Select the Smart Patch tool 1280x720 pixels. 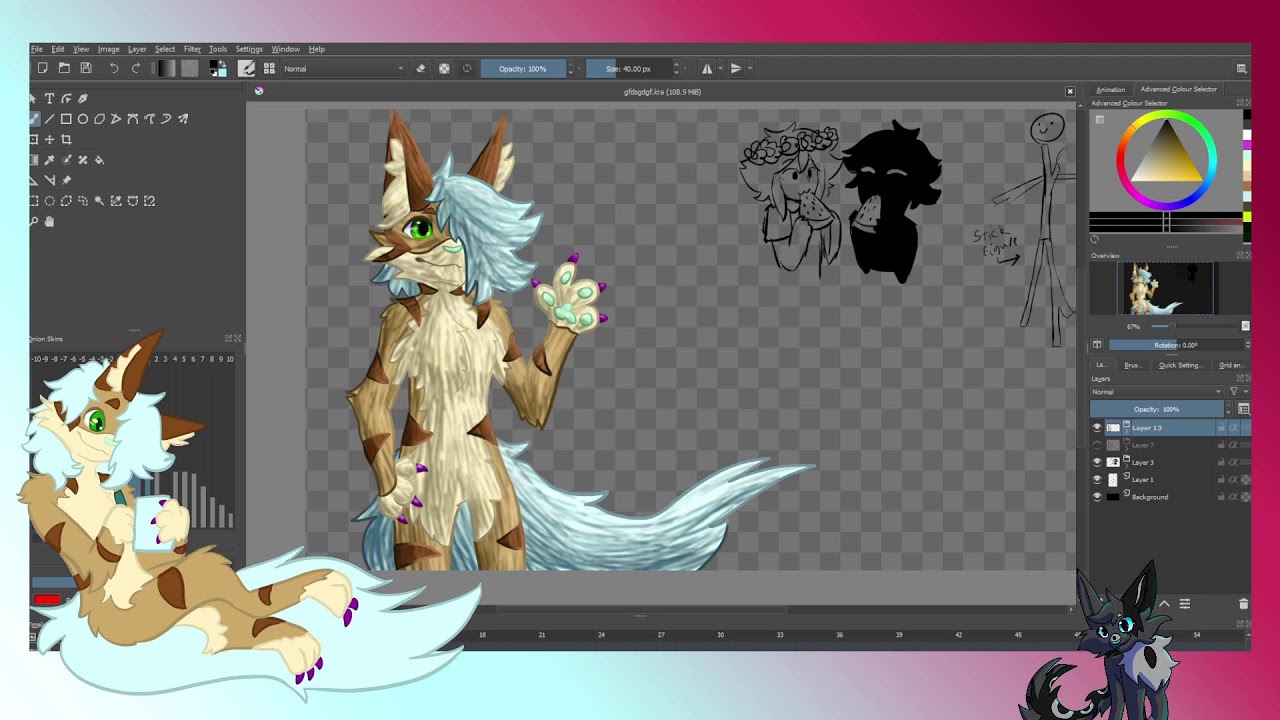tap(83, 160)
